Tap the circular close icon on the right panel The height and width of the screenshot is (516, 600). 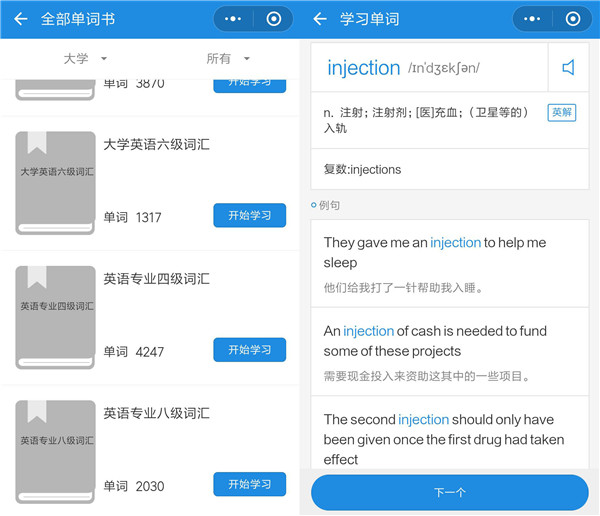click(573, 19)
